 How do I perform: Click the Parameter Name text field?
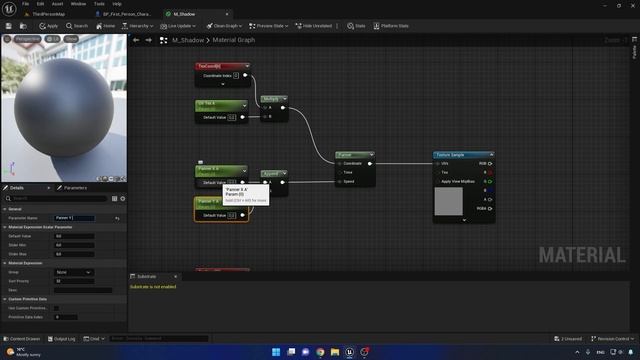click(x=74, y=218)
